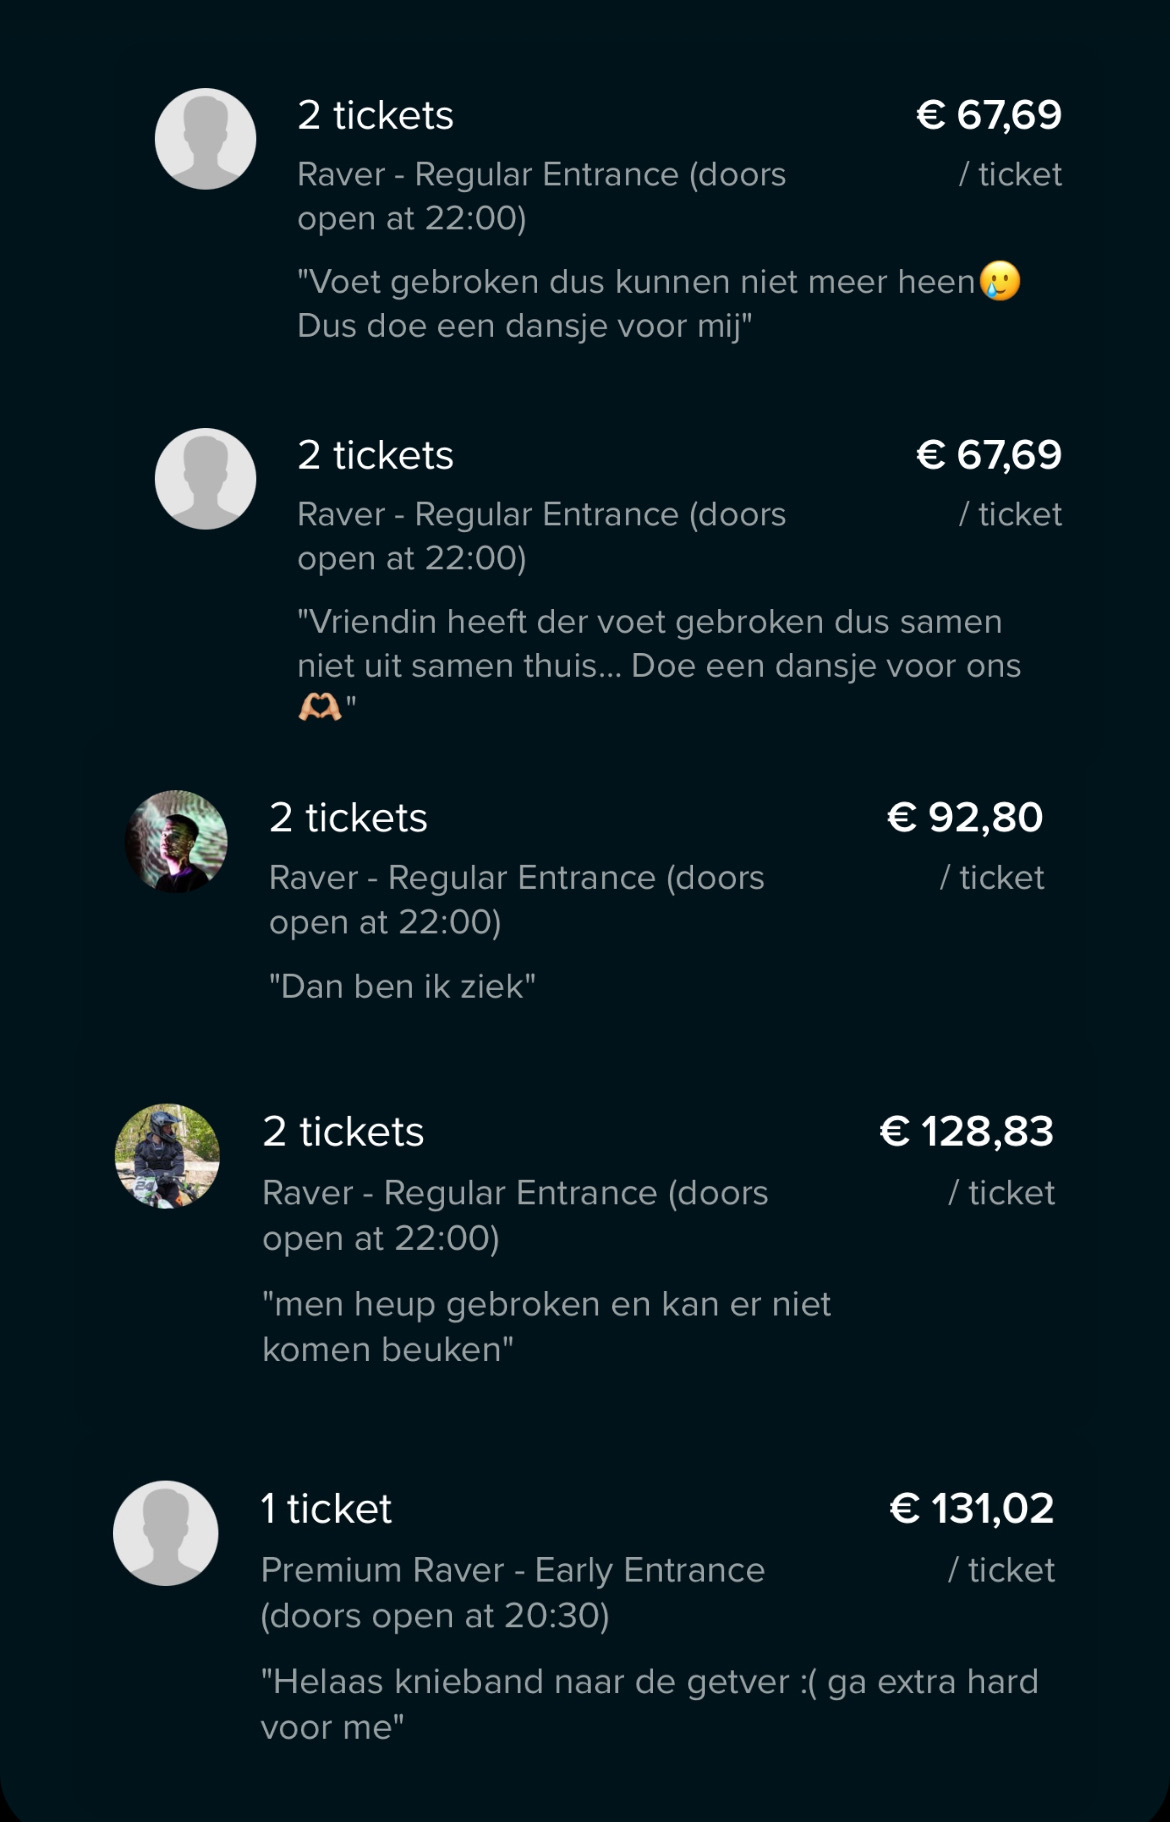Tap the 'men heup gebroken' seller comment
The width and height of the screenshot is (1170, 1822).
click(546, 1326)
